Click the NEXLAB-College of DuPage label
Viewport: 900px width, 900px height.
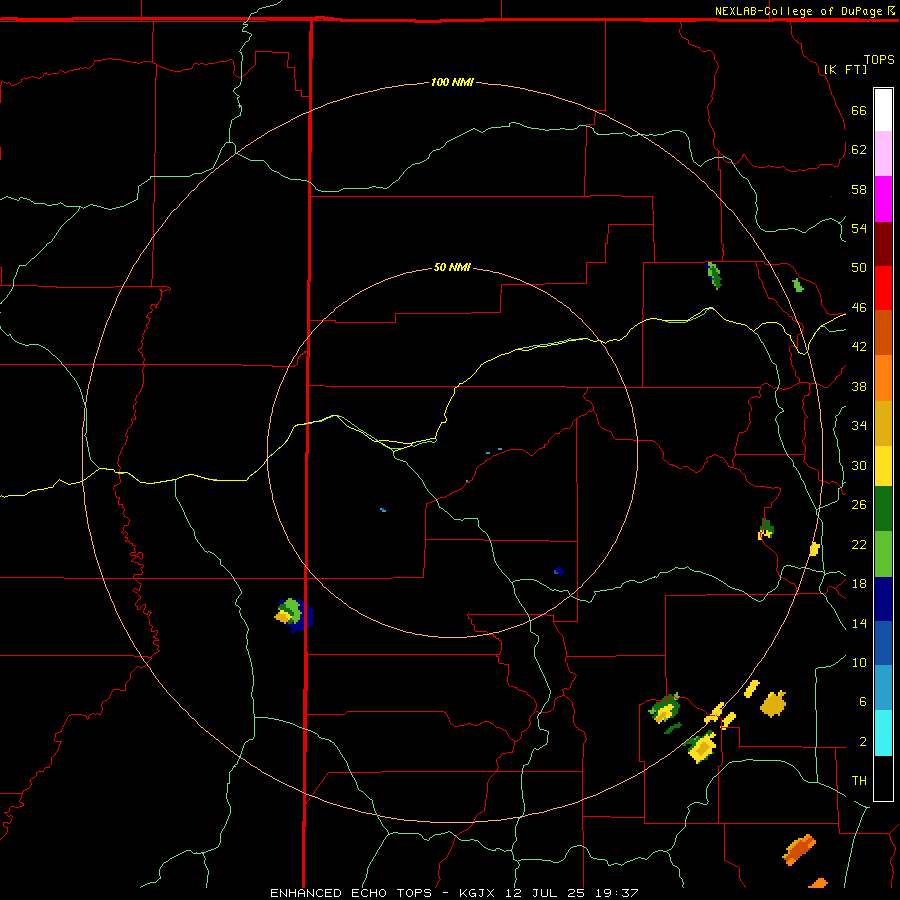click(x=798, y=11)
